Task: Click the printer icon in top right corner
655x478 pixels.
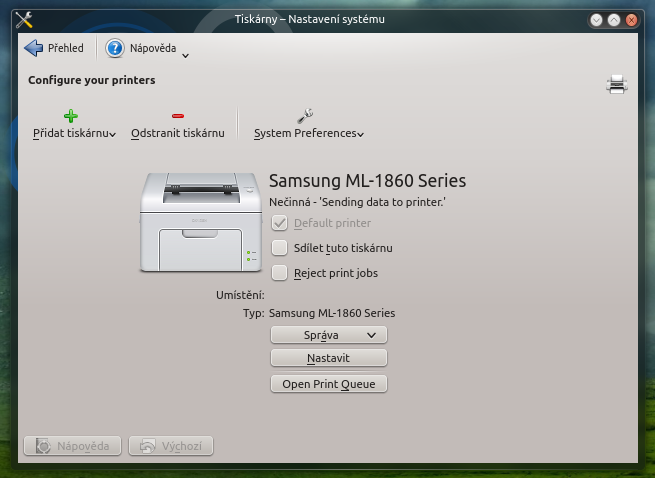Action: coord(616,85)
